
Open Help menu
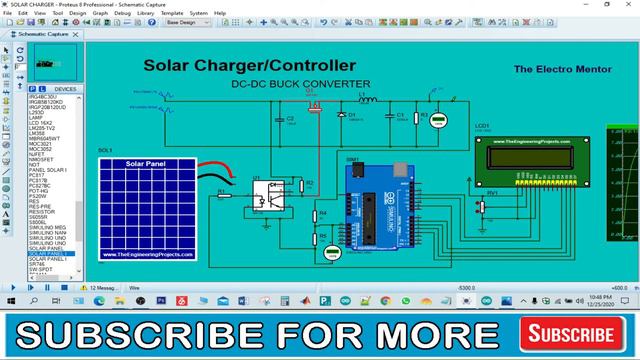[220, 13]
